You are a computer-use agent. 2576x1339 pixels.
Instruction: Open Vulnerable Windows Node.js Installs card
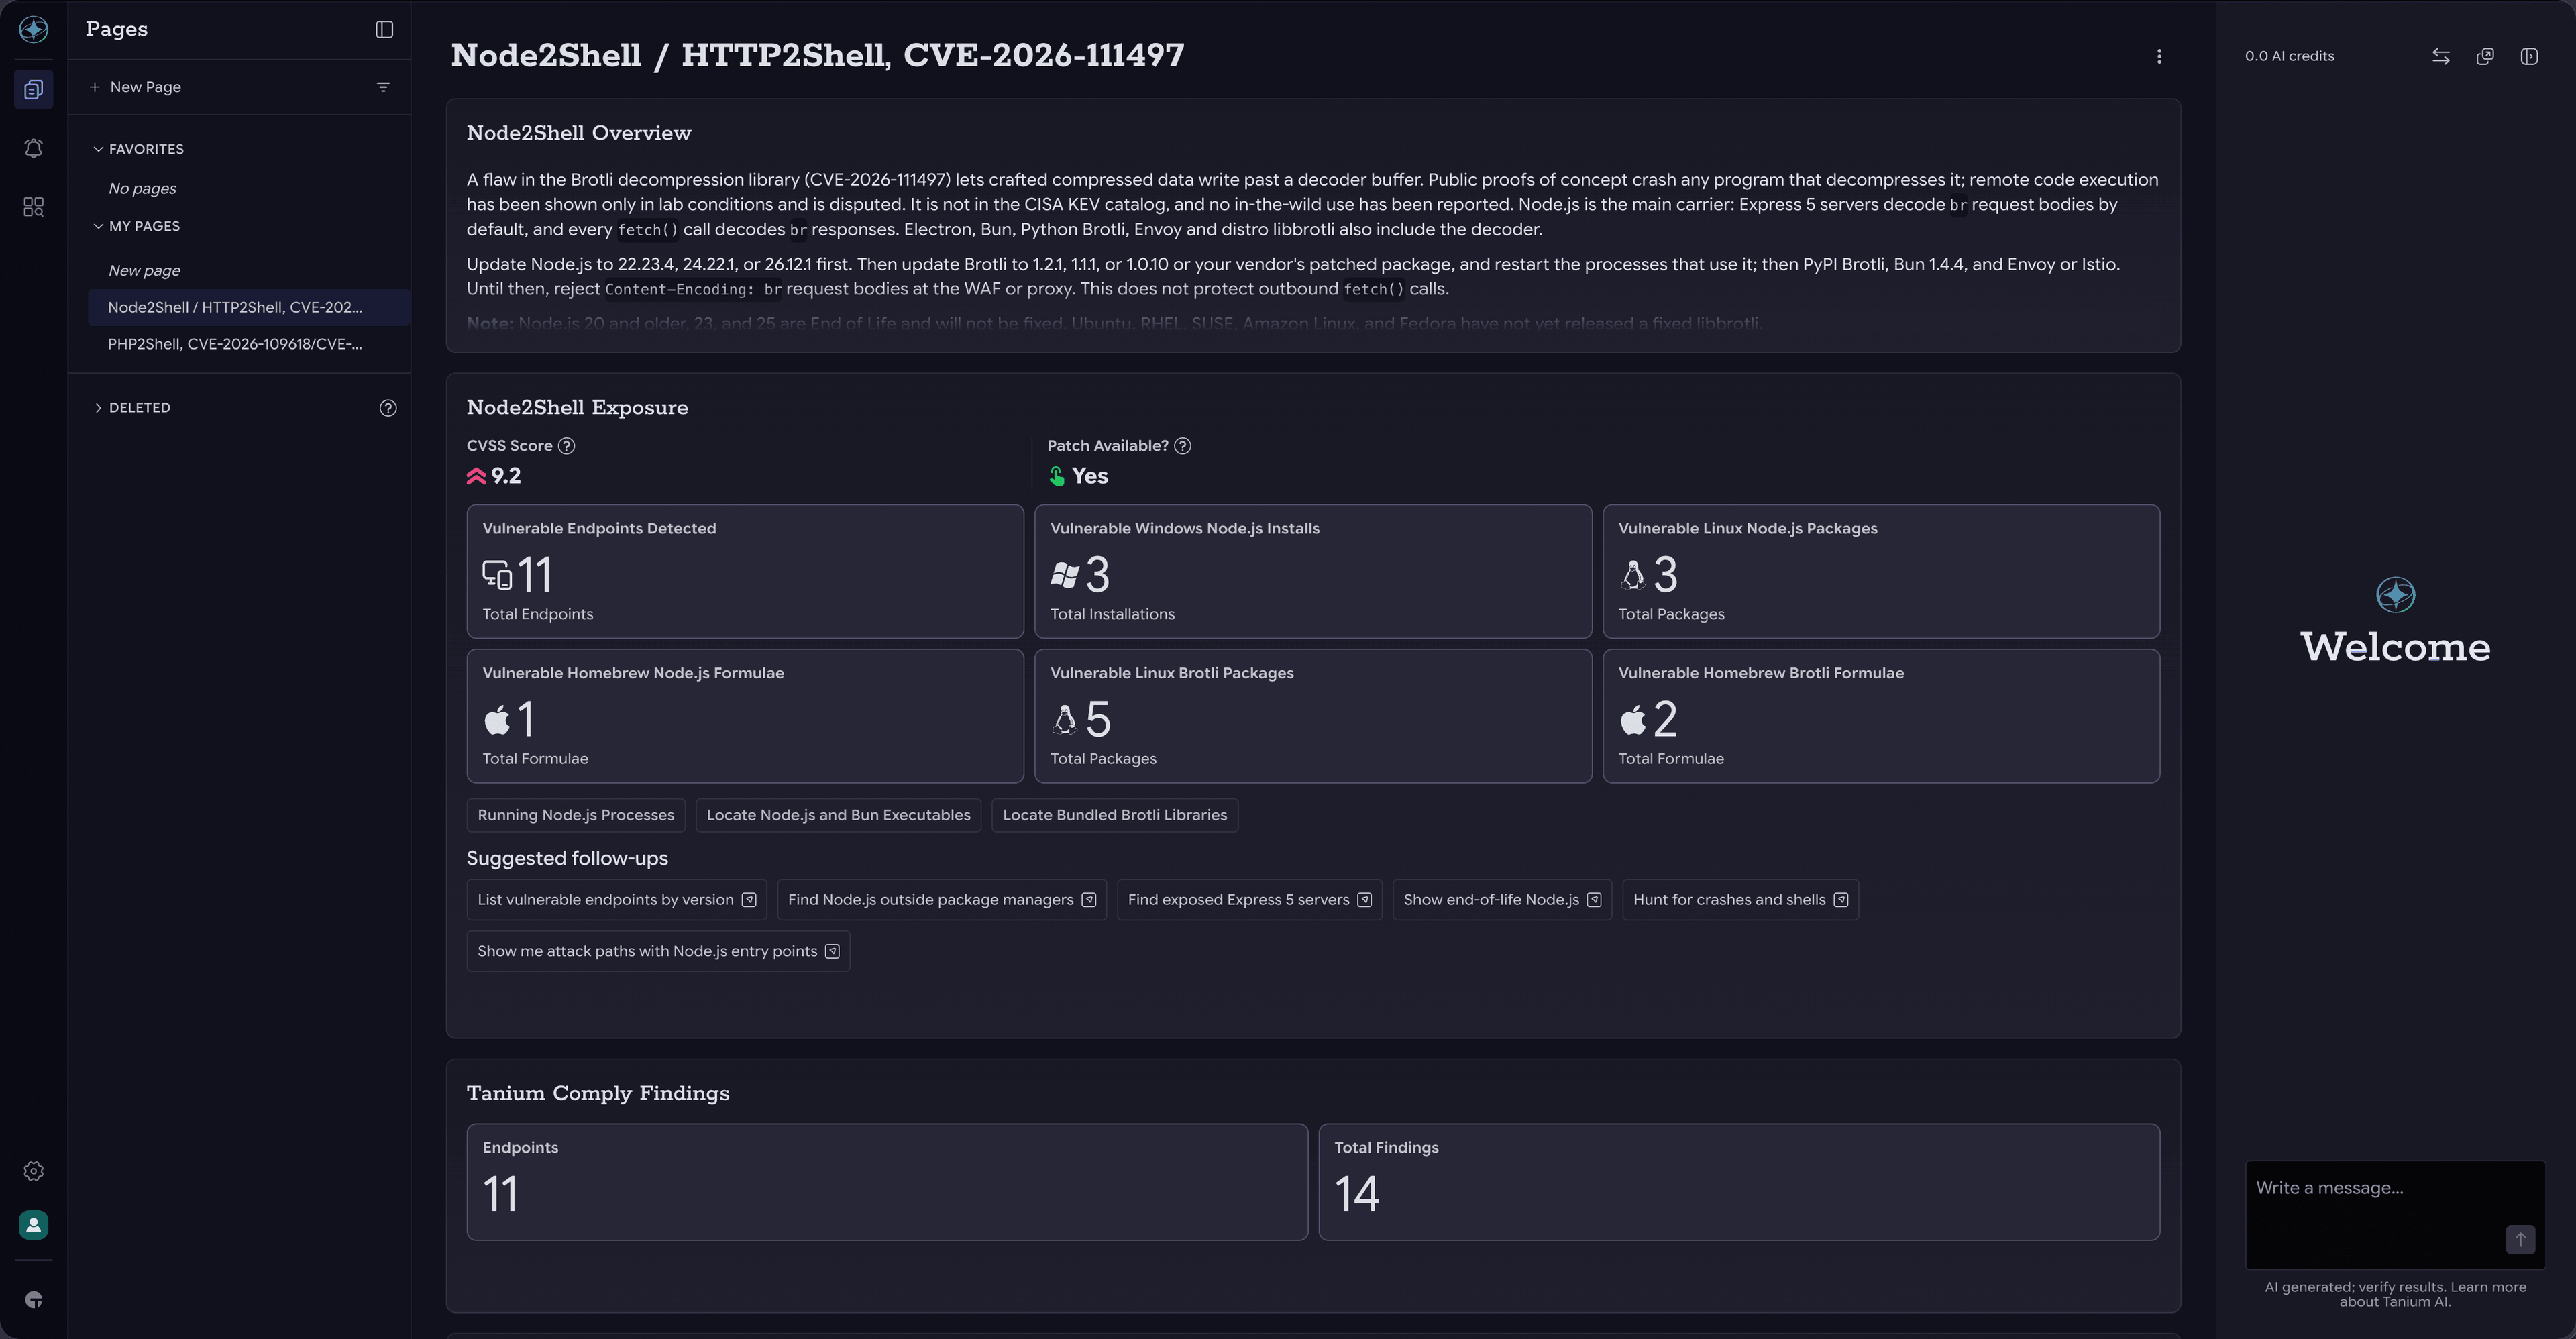pos(1313,571)
